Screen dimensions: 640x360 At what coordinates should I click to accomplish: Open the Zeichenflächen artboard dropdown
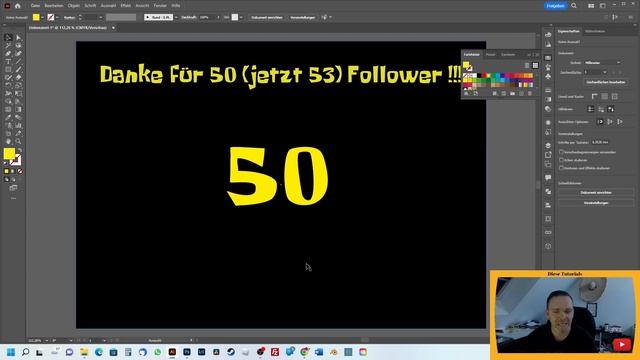tap(596, 72)
